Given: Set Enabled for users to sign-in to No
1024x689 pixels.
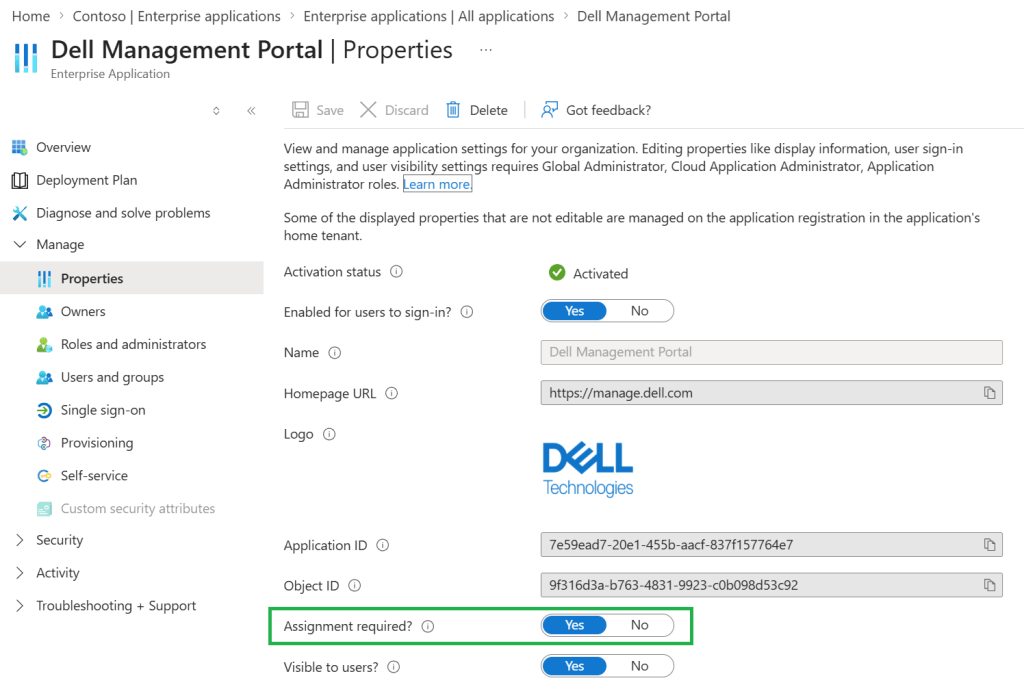Looking at the screenshot, I should pyautogui.click(x=640, y=311).
